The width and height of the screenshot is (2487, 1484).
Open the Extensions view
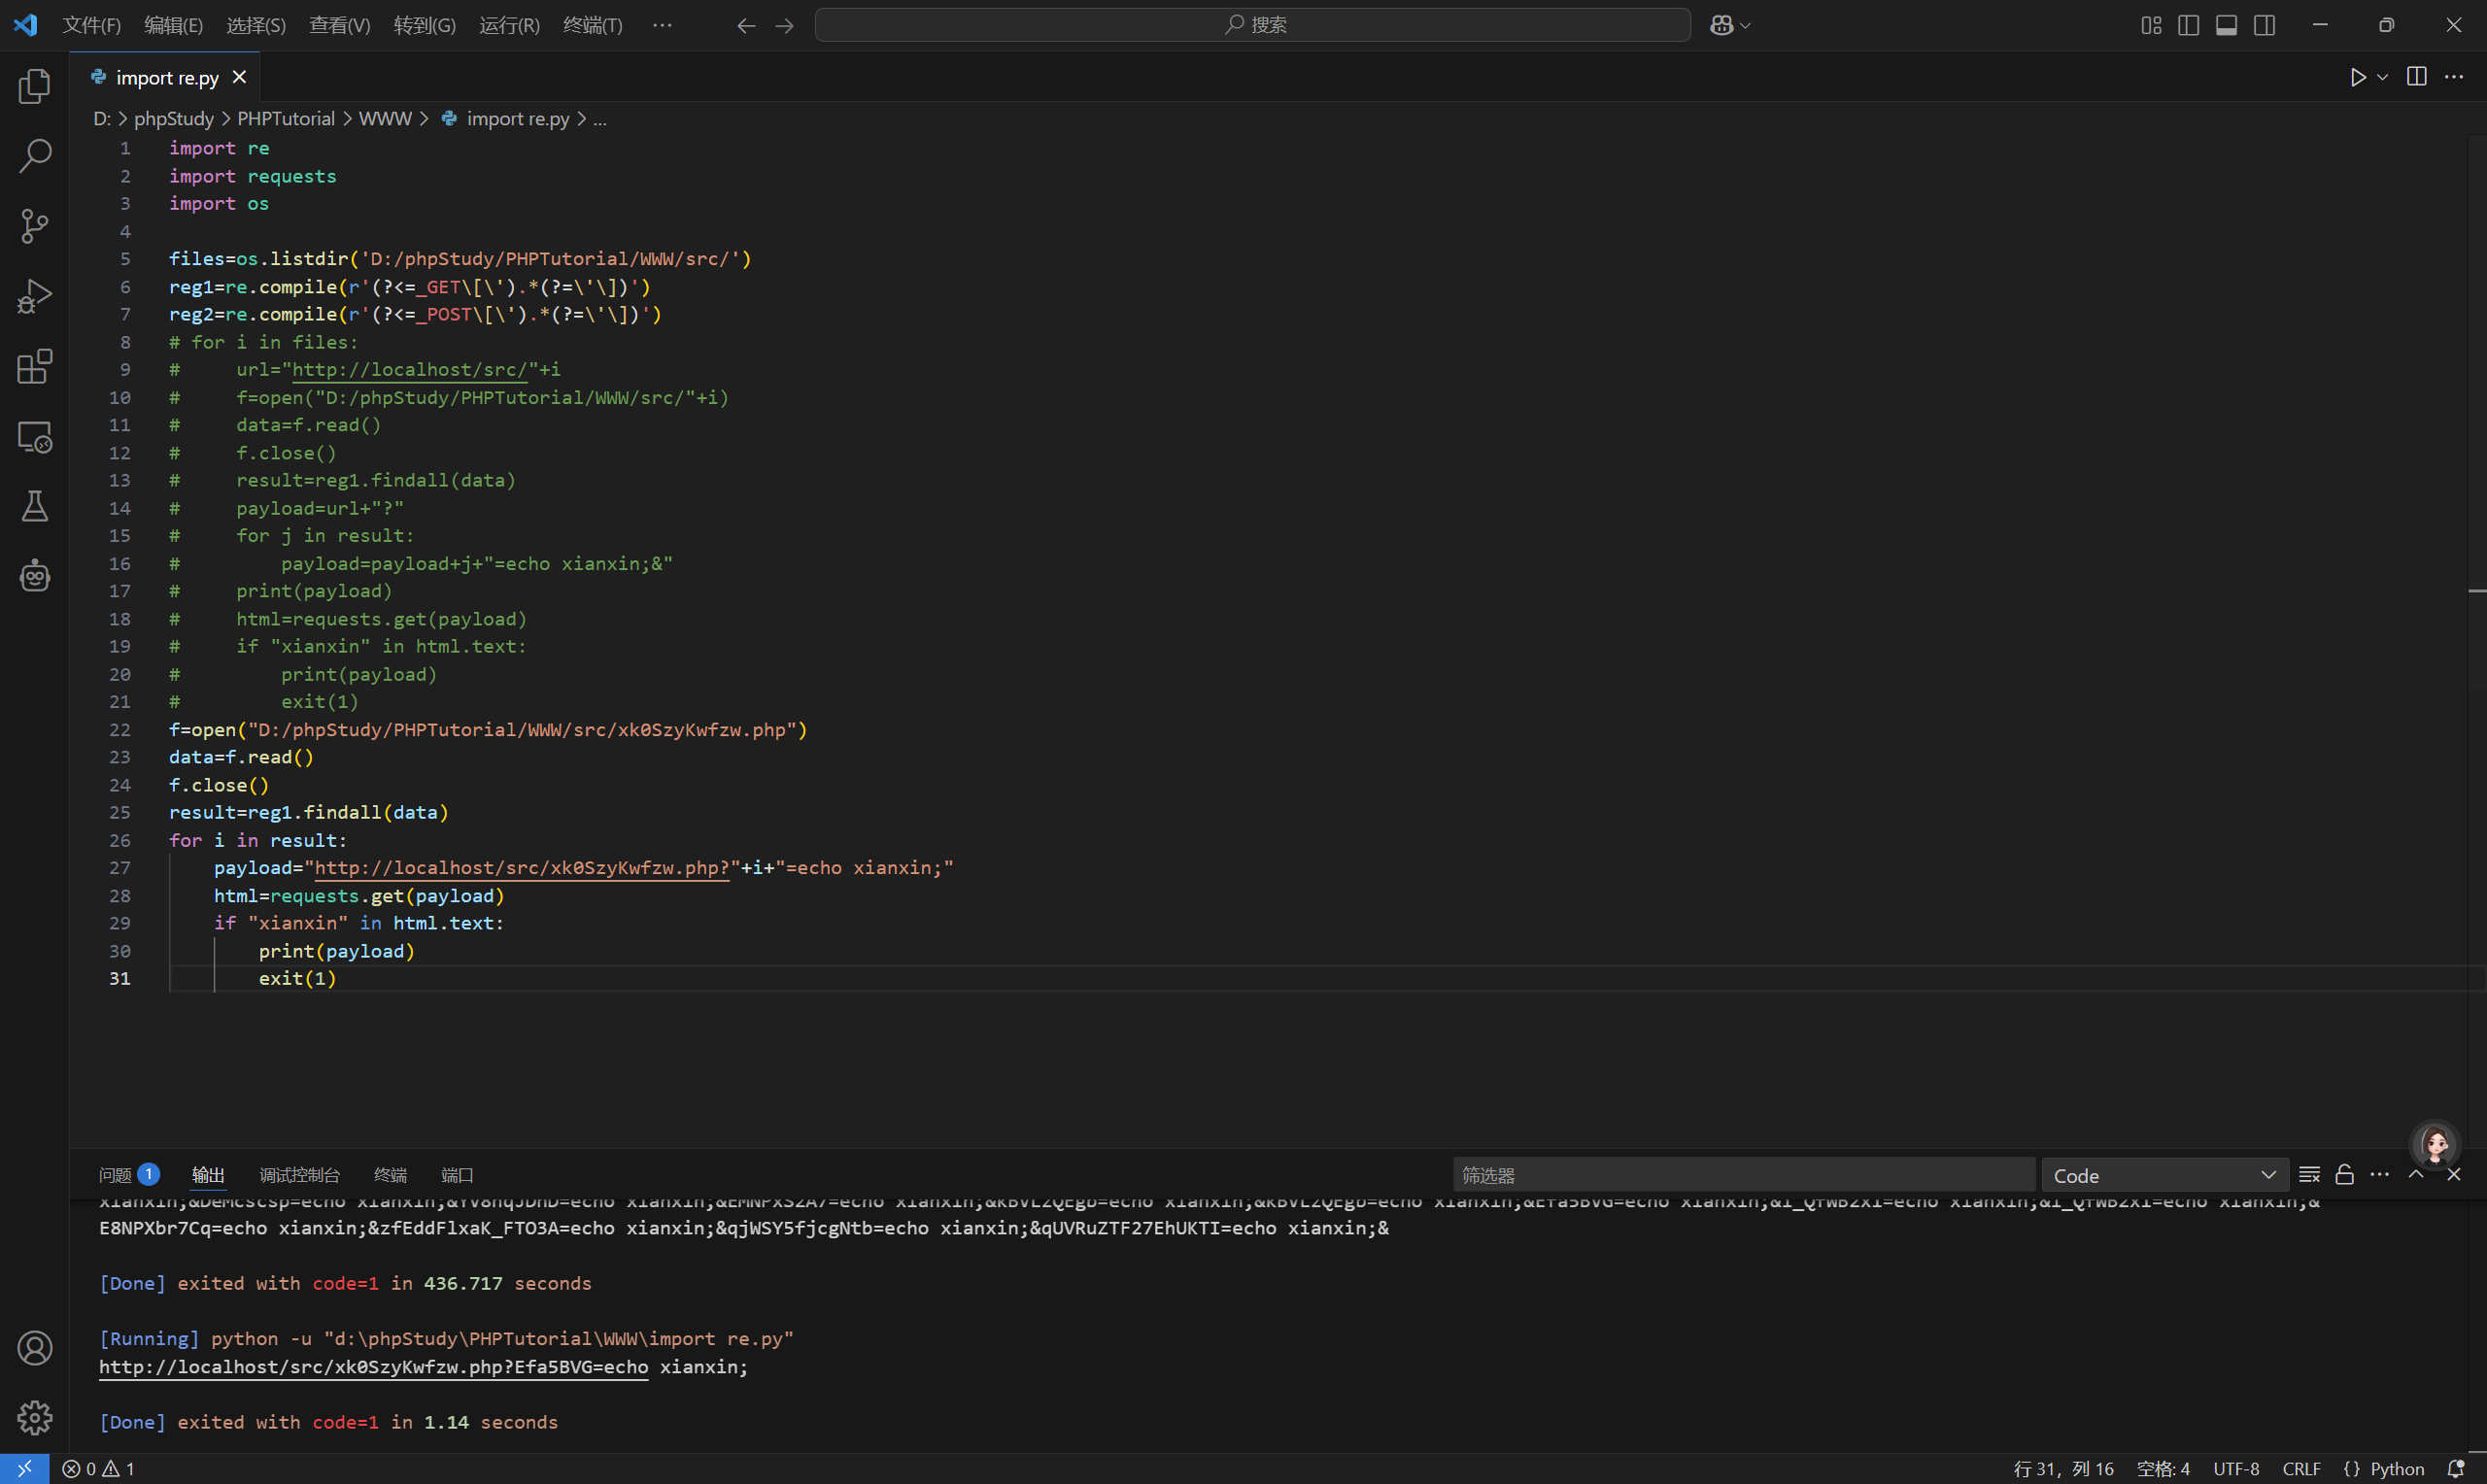pyautogui.click(x=35, y=366)
